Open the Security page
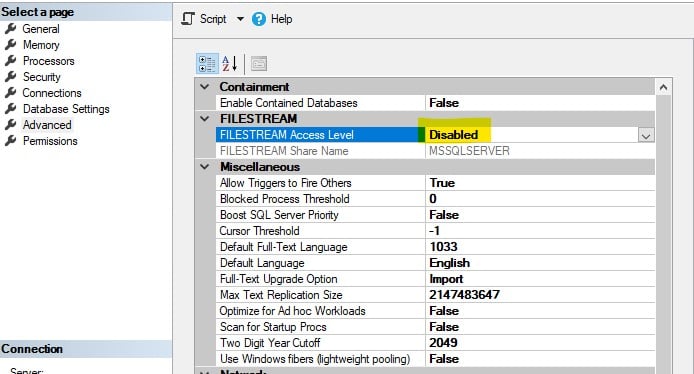694x374 pixels. pos(42,77)
